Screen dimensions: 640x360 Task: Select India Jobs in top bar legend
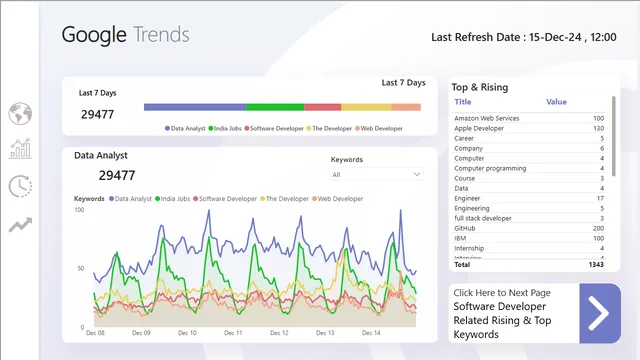pos(225,128)
